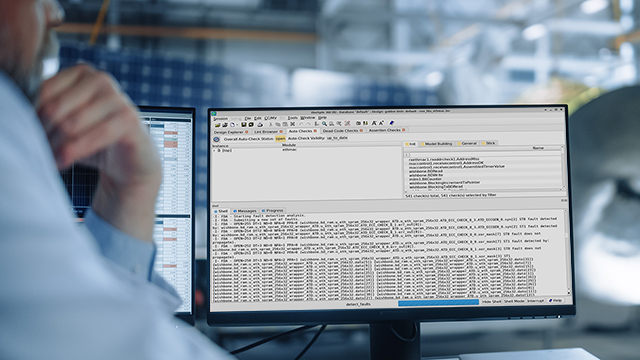Click the new document toolbar icon
Image resolution: width=640 pixels, height=360 pixels.
tap(232, 125)
